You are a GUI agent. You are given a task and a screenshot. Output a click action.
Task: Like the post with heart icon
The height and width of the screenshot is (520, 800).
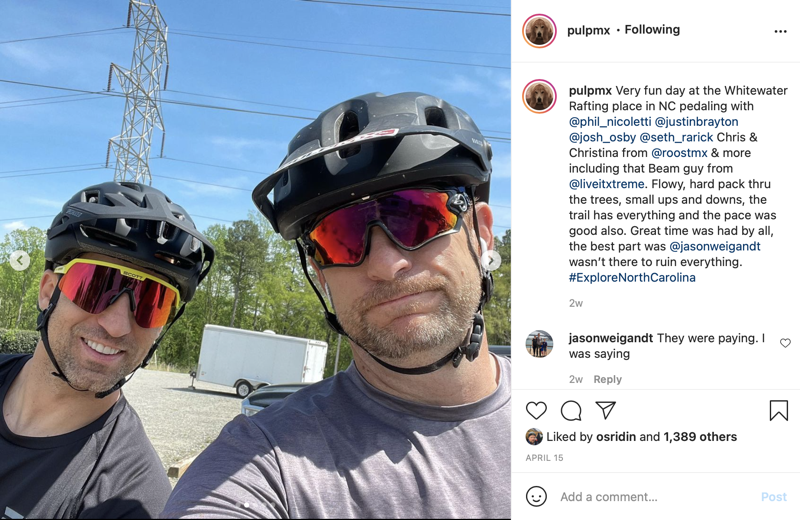click(x=536, y=410)
